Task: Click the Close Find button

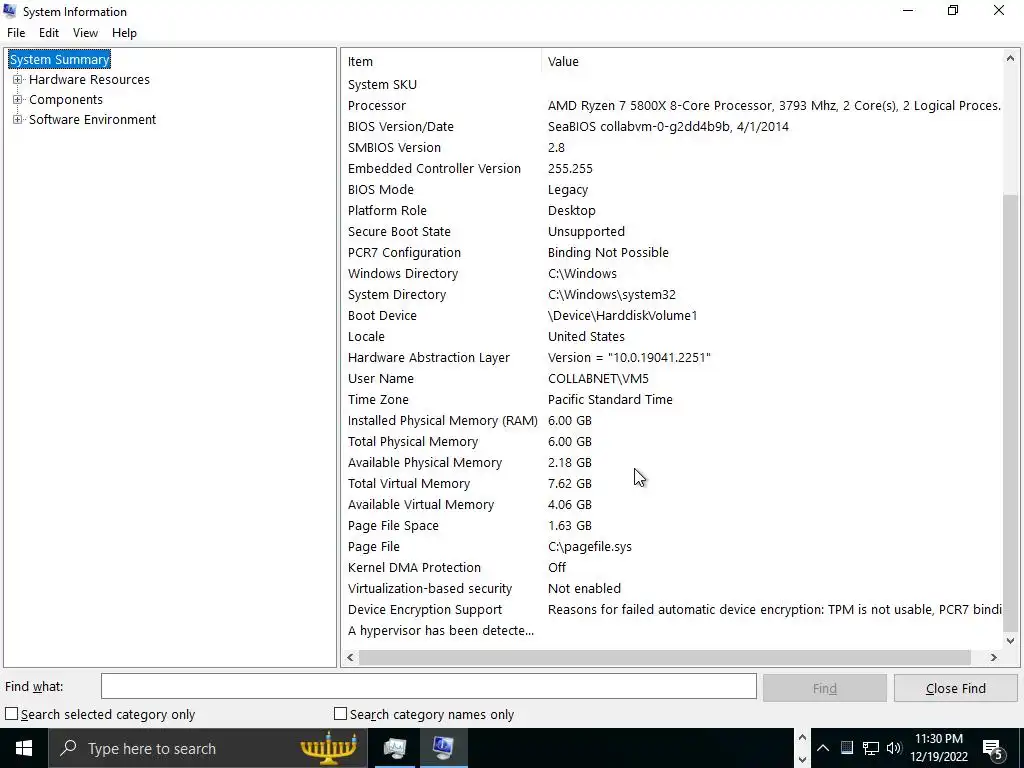Action: tap(955, 688)
